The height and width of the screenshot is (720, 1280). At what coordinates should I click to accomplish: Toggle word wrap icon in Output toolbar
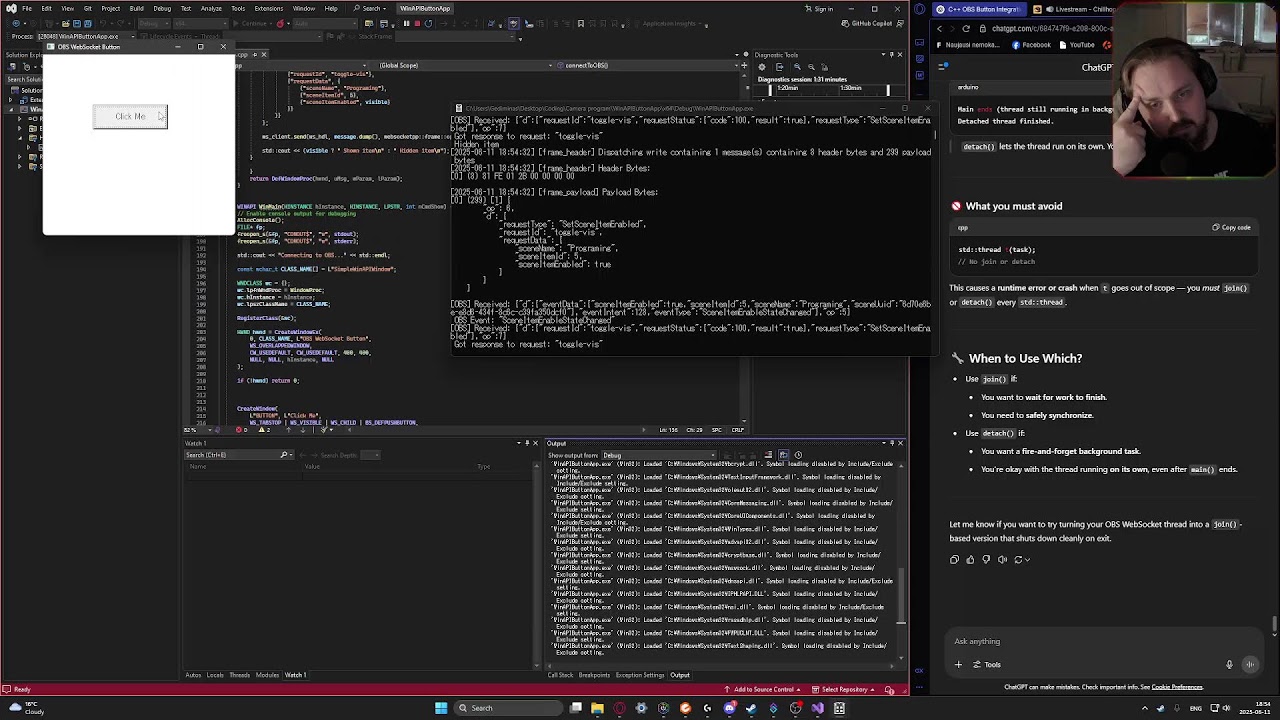point(783,456)
